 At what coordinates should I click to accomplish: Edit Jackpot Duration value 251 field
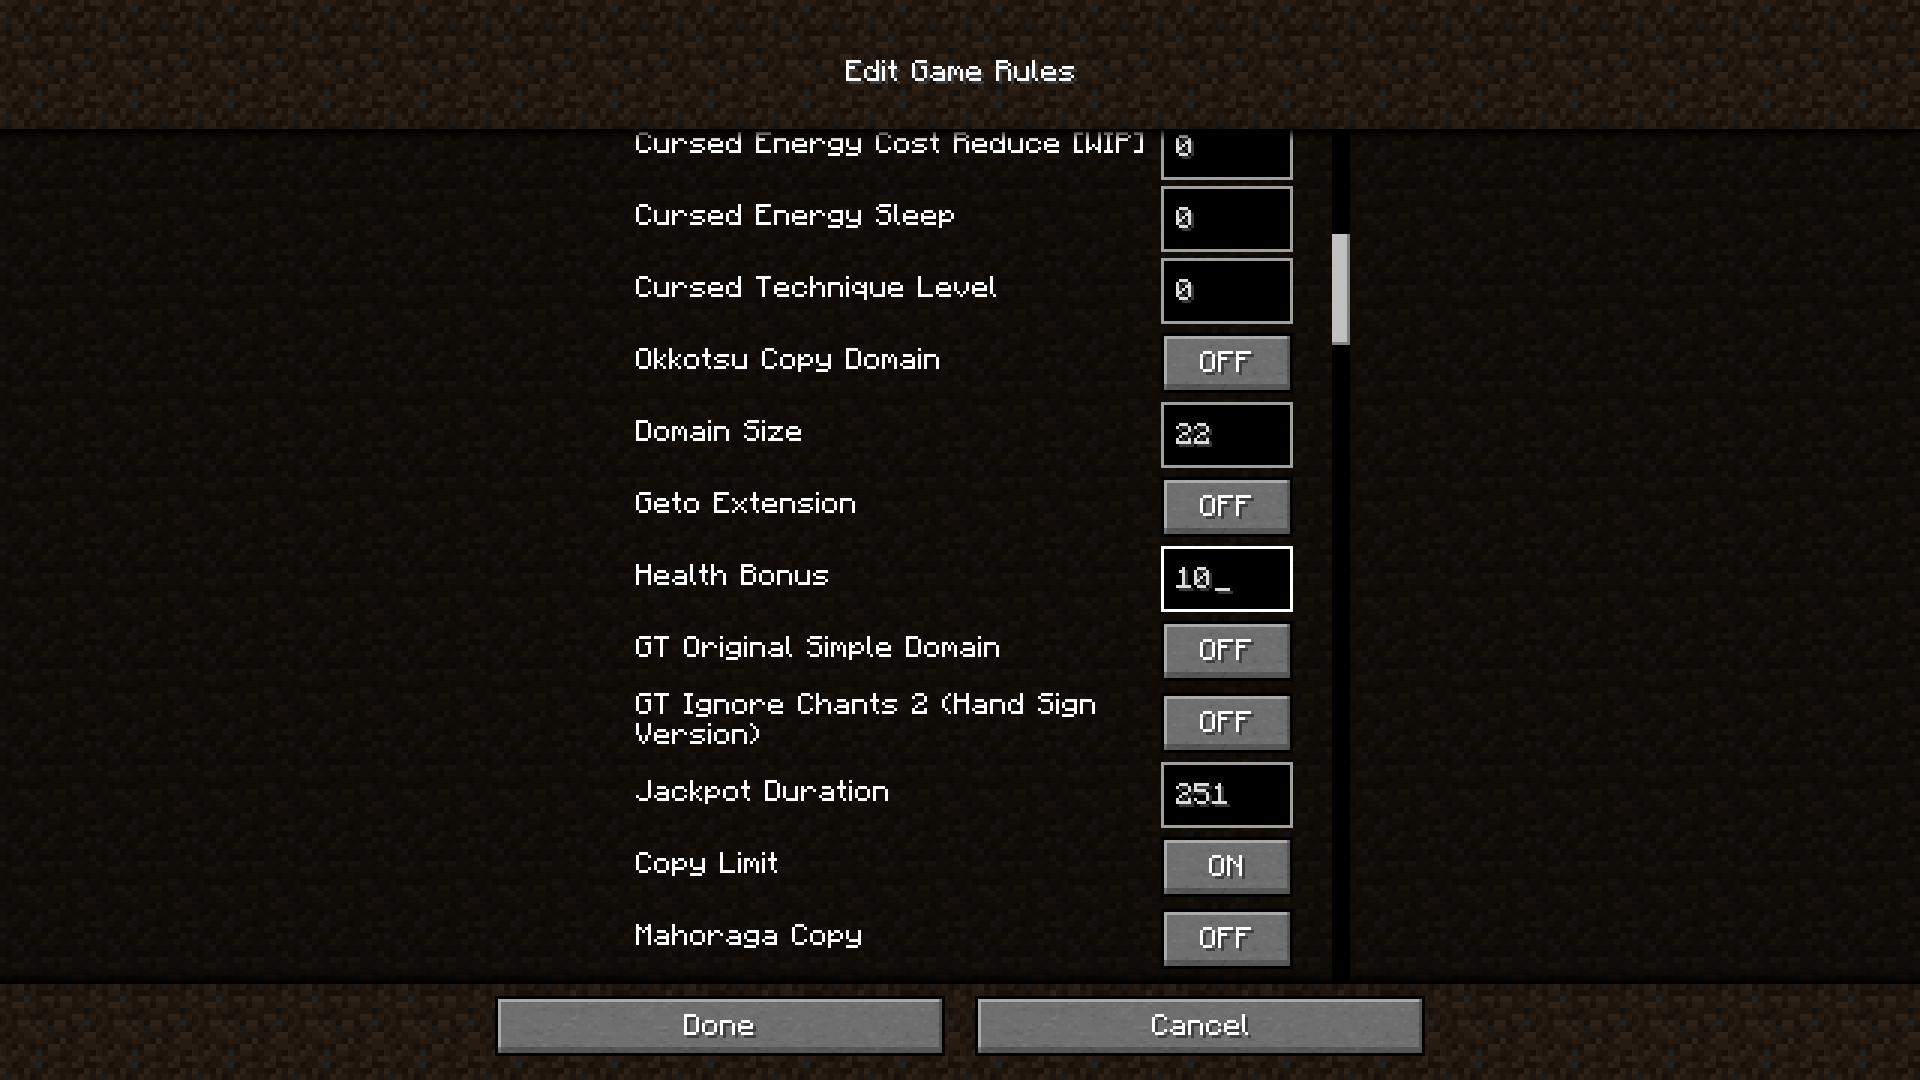(1224, 794)
